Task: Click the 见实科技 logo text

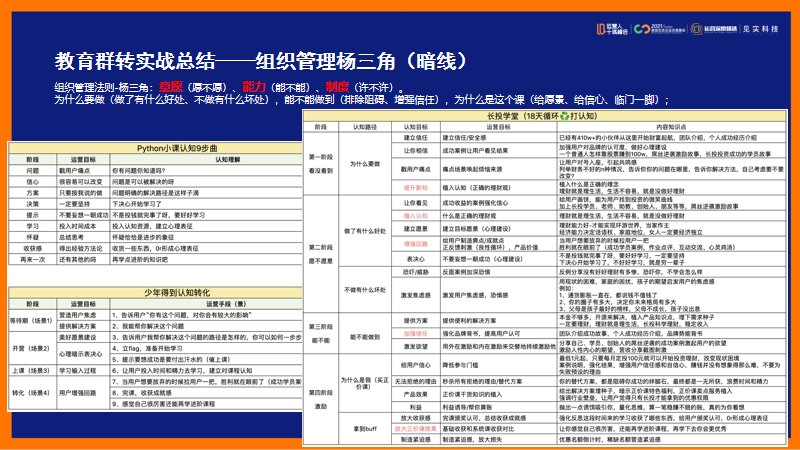Action: coord(760,29)
